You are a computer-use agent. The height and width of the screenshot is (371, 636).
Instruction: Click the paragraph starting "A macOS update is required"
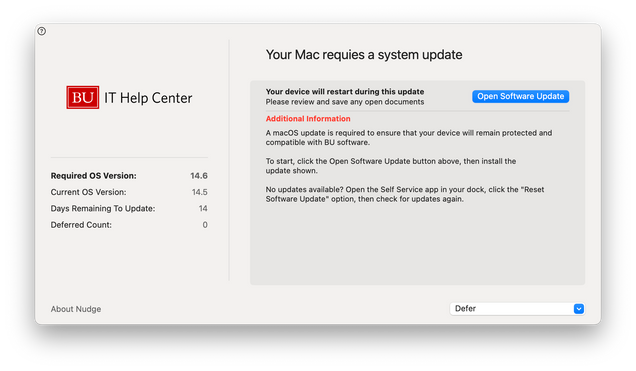pos(409,137)
